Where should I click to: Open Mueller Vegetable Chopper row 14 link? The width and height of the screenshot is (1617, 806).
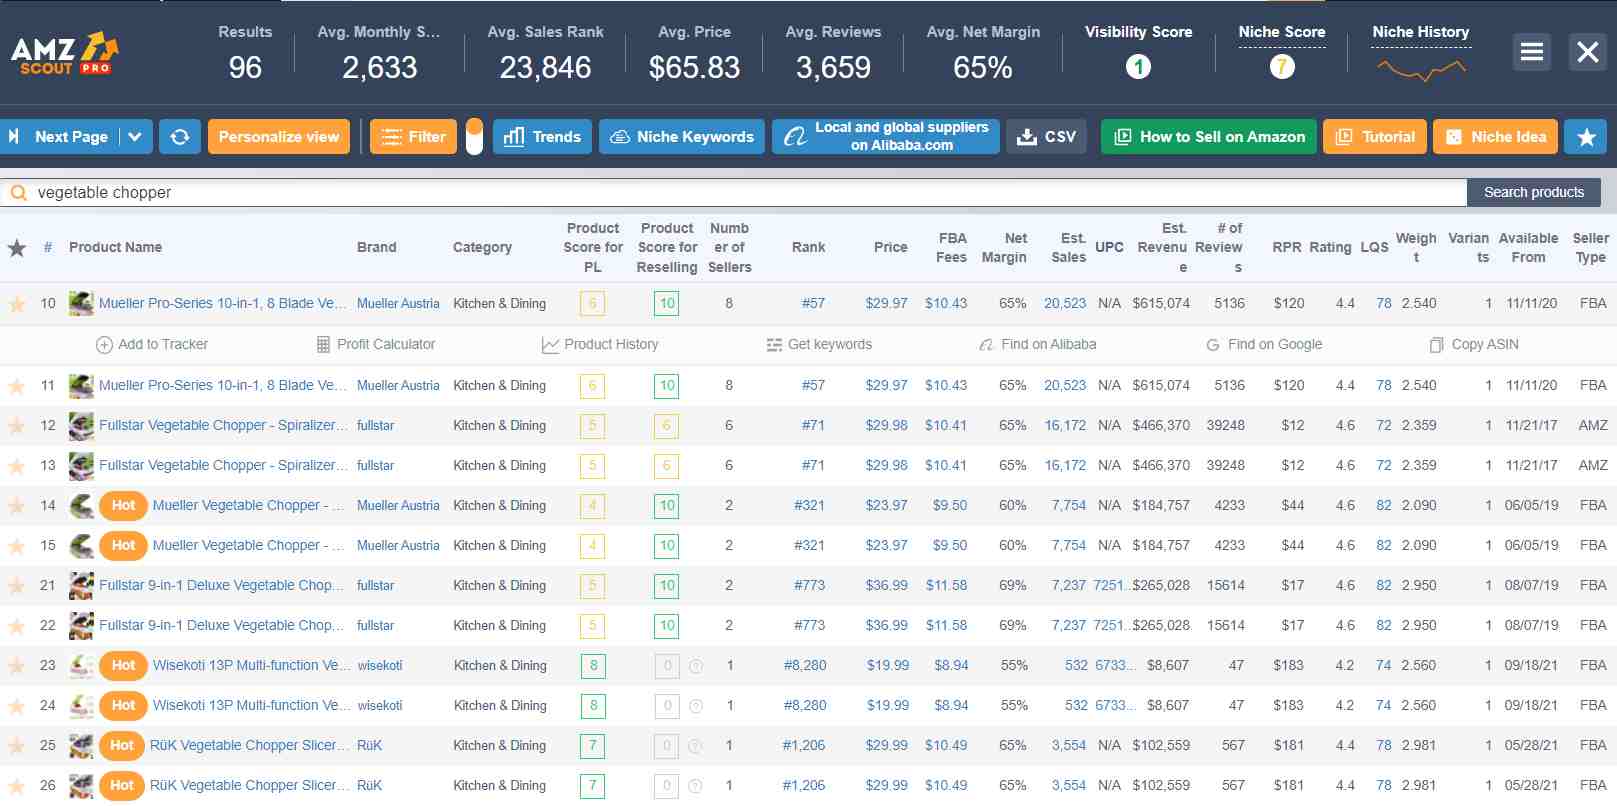click(x=248, y=506)
